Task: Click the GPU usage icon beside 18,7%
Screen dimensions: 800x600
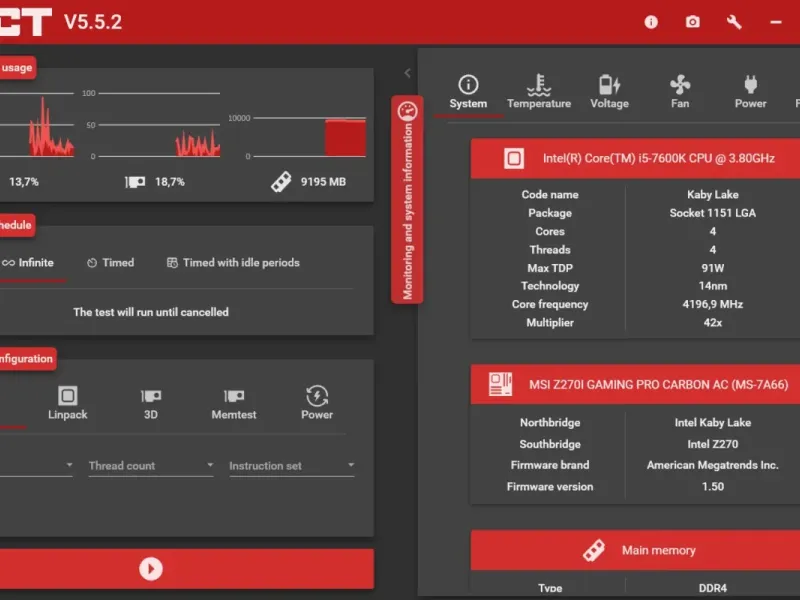Action: click(x=135, y=182)
